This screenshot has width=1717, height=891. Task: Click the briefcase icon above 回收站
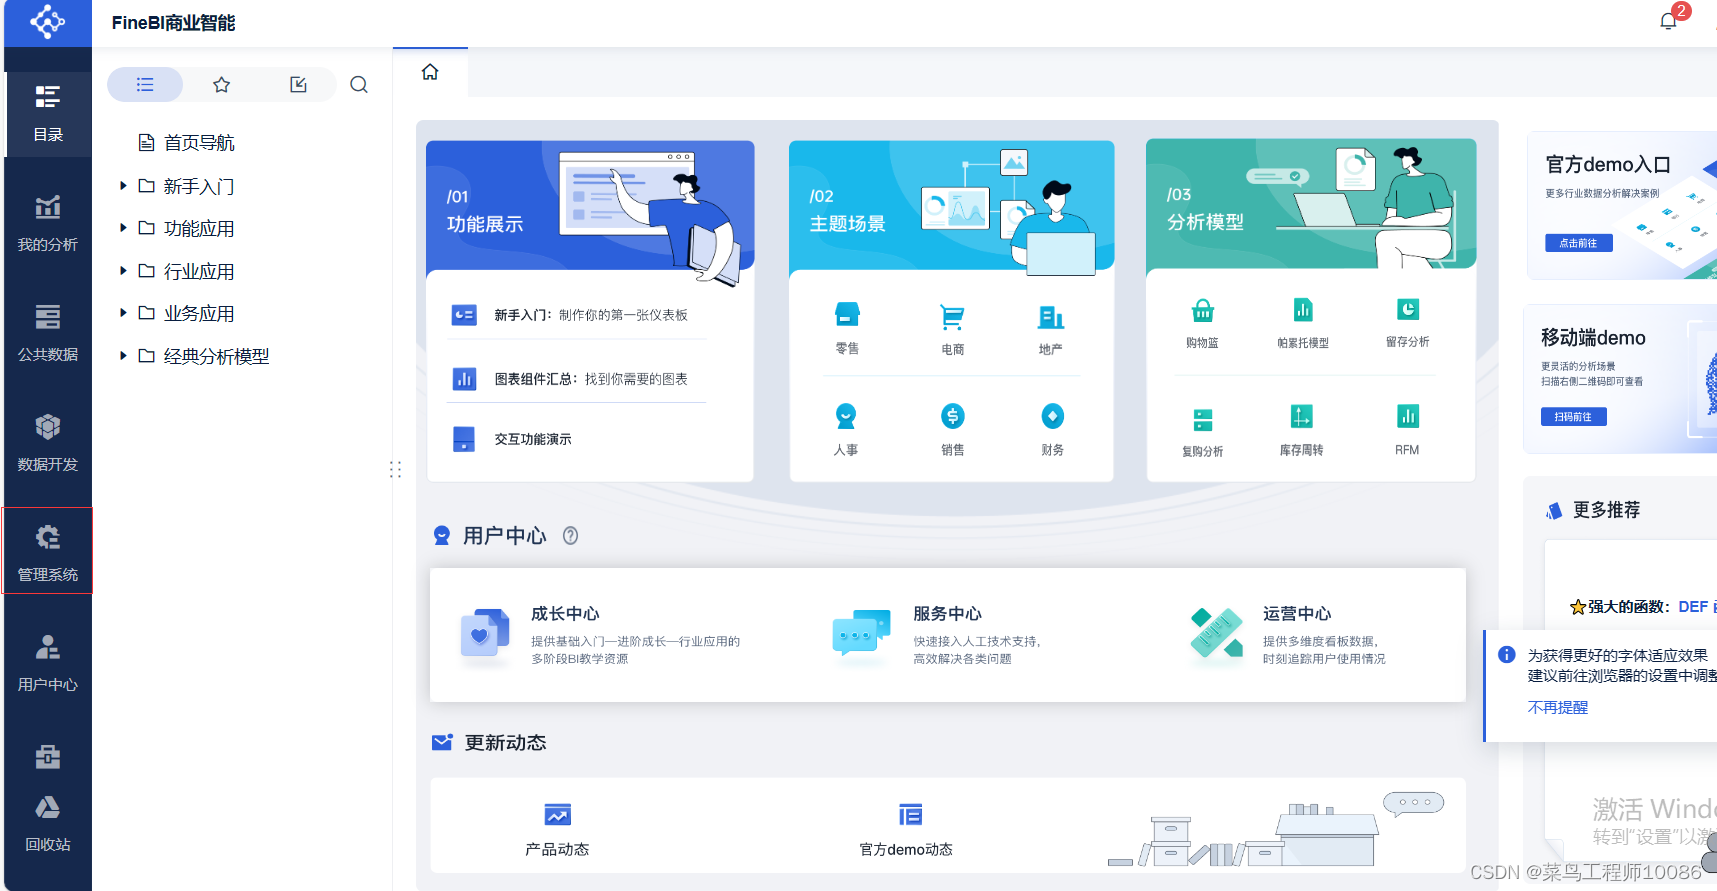point(48,756)
